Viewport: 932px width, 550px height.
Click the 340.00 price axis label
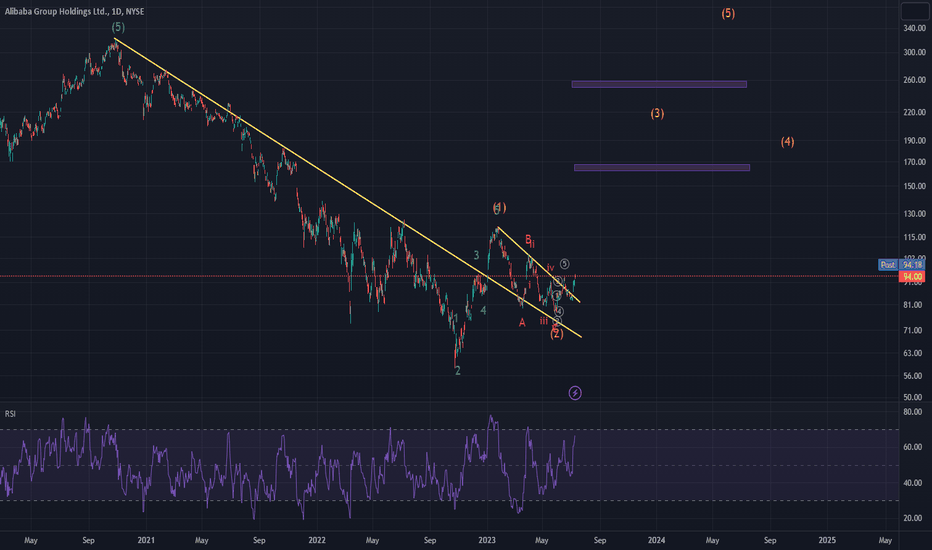pos(914,28)
